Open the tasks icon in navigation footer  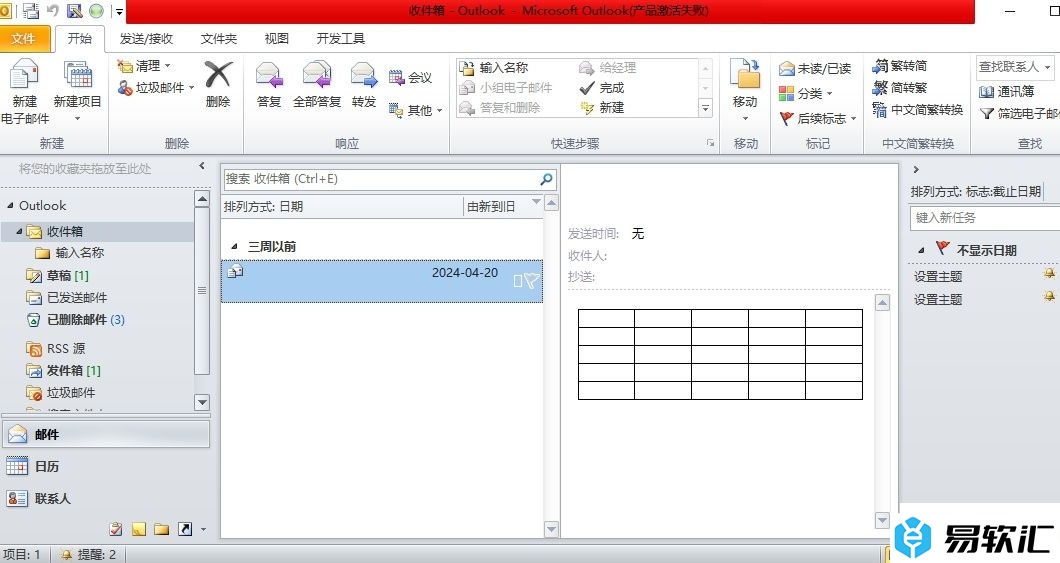click(116, 529)
